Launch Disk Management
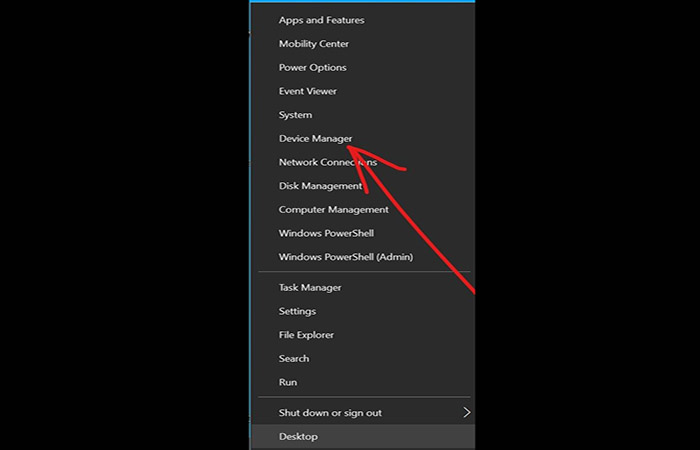The width and height of the screenshot is (700, 450). 362,186
